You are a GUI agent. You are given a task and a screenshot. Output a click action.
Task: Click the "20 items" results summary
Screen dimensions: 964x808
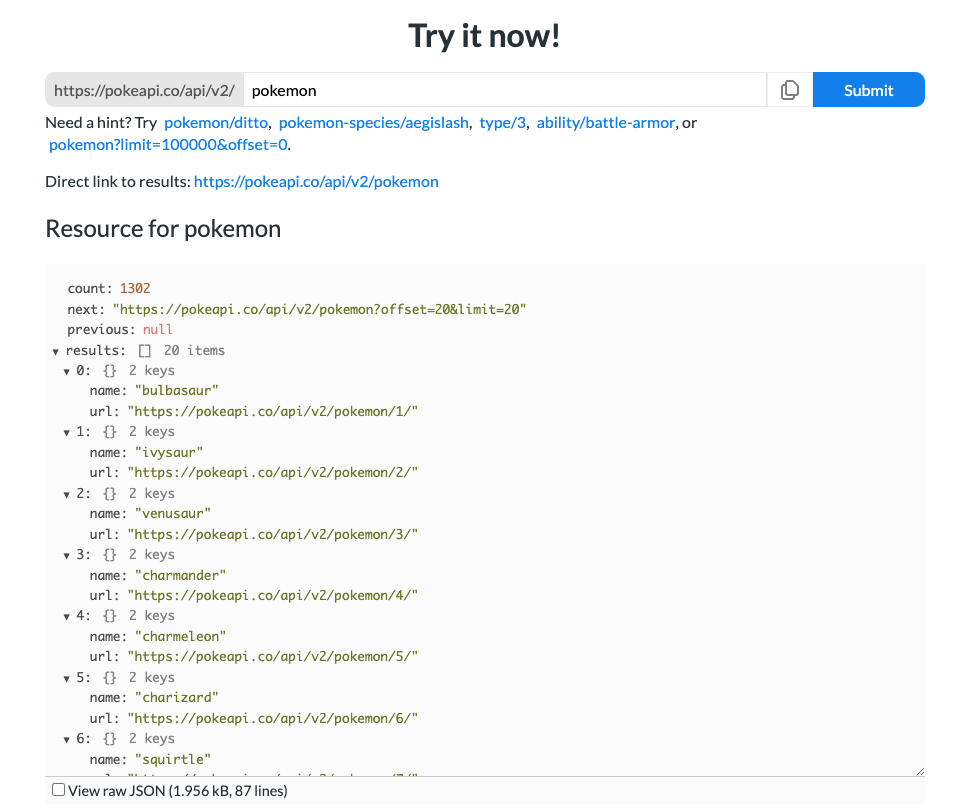coord(194,351)
